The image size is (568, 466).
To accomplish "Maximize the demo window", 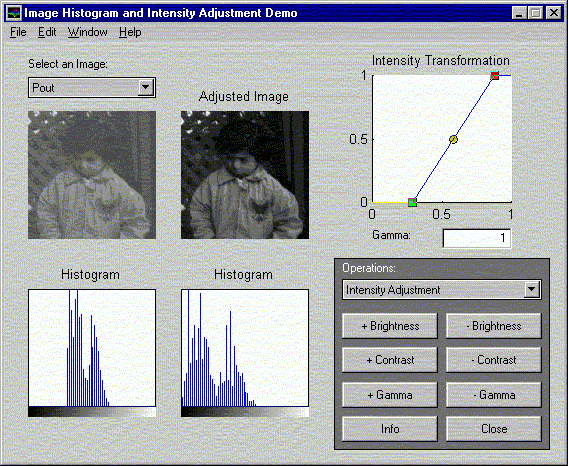I will pyautogui.click(x=535, y=13).
